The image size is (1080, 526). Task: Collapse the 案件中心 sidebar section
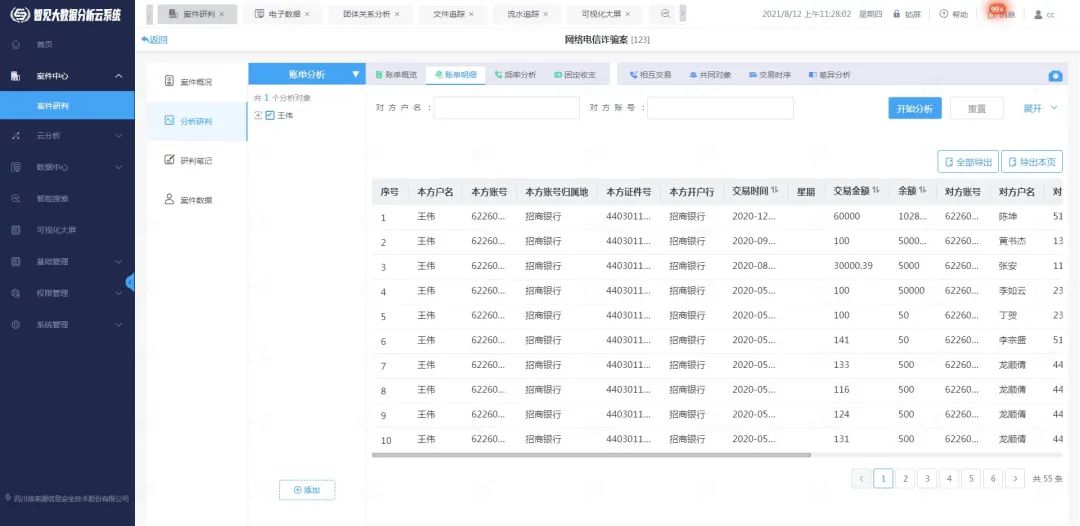click(x=118, y=76)
